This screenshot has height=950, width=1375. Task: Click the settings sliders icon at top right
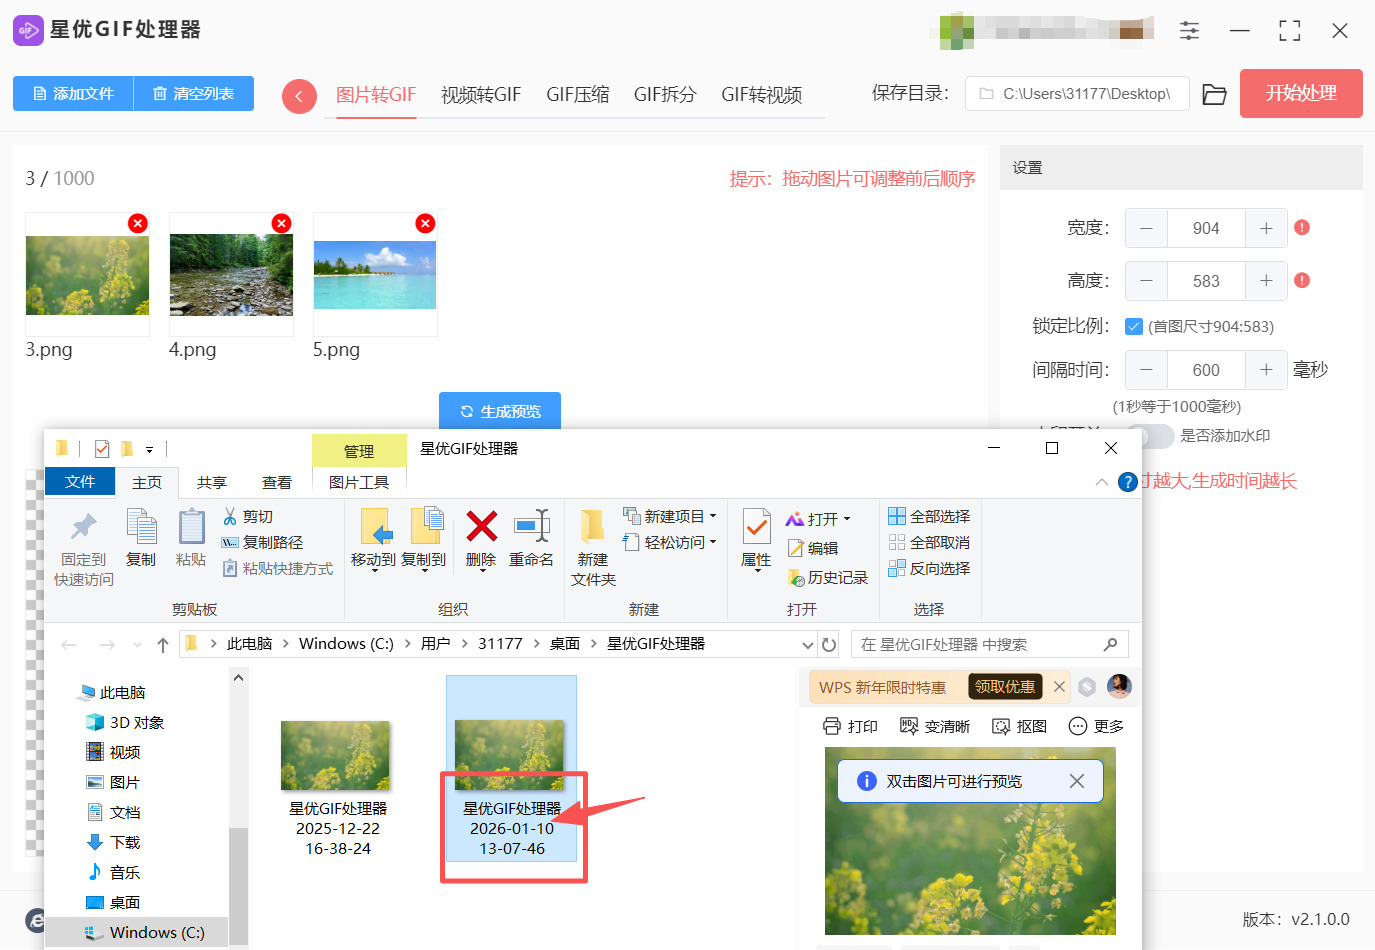pyautogui.click(x=1189, y=31)
